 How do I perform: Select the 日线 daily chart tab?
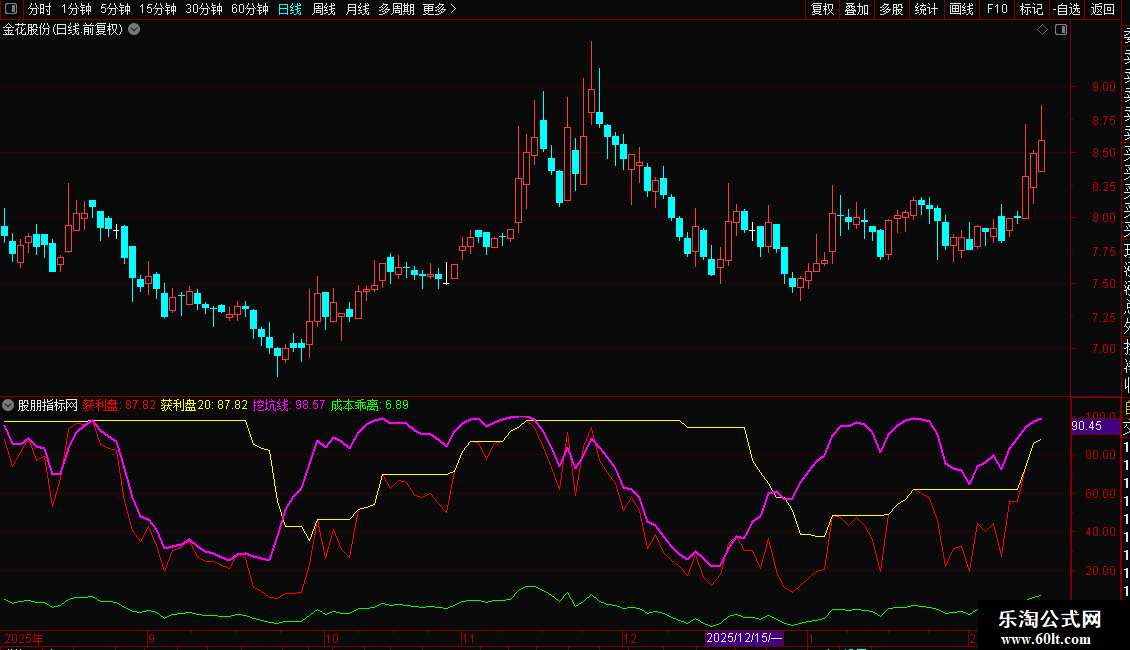click(290, 9)
